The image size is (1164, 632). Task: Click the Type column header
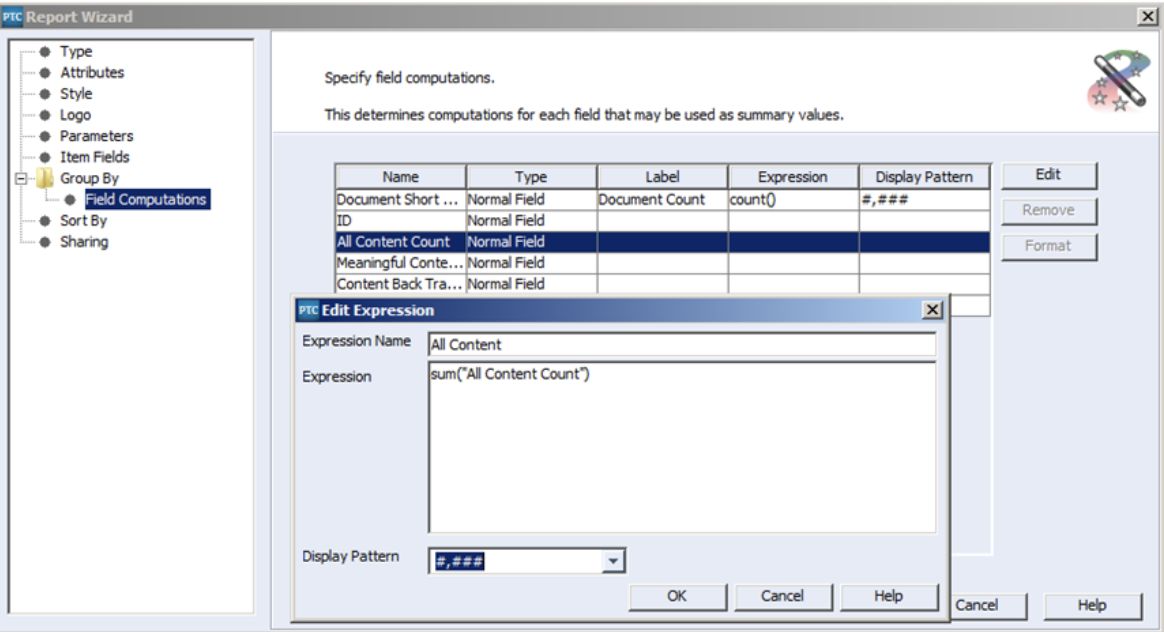(531, 177)
